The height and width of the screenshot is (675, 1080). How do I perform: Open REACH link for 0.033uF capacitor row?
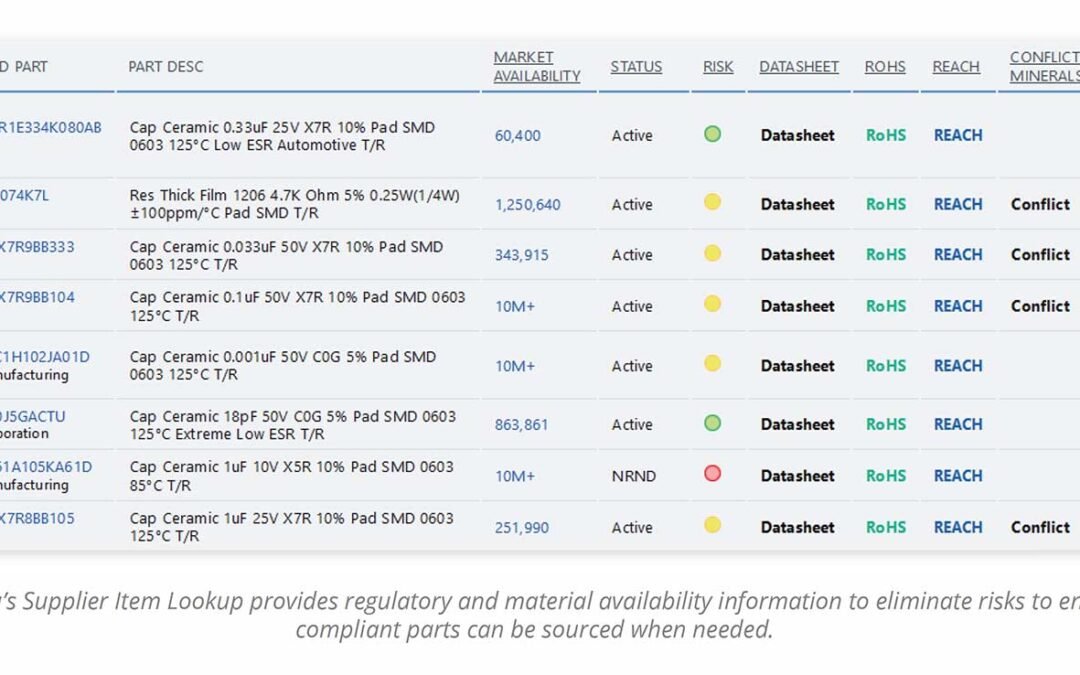coord(958,254)
